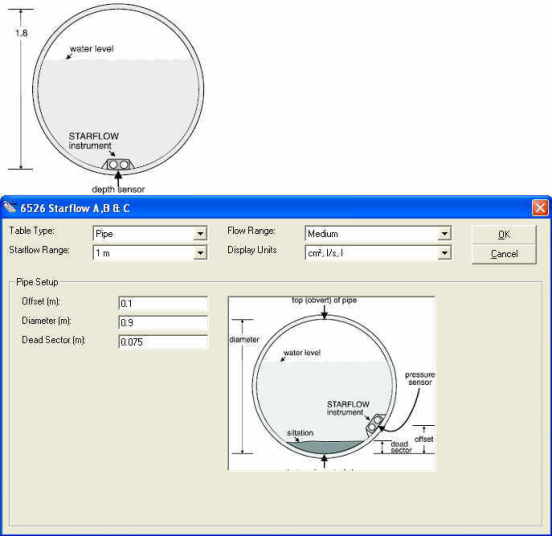Click the Offset (m) input field
The image size is (552, 536).
coord(163,303)
